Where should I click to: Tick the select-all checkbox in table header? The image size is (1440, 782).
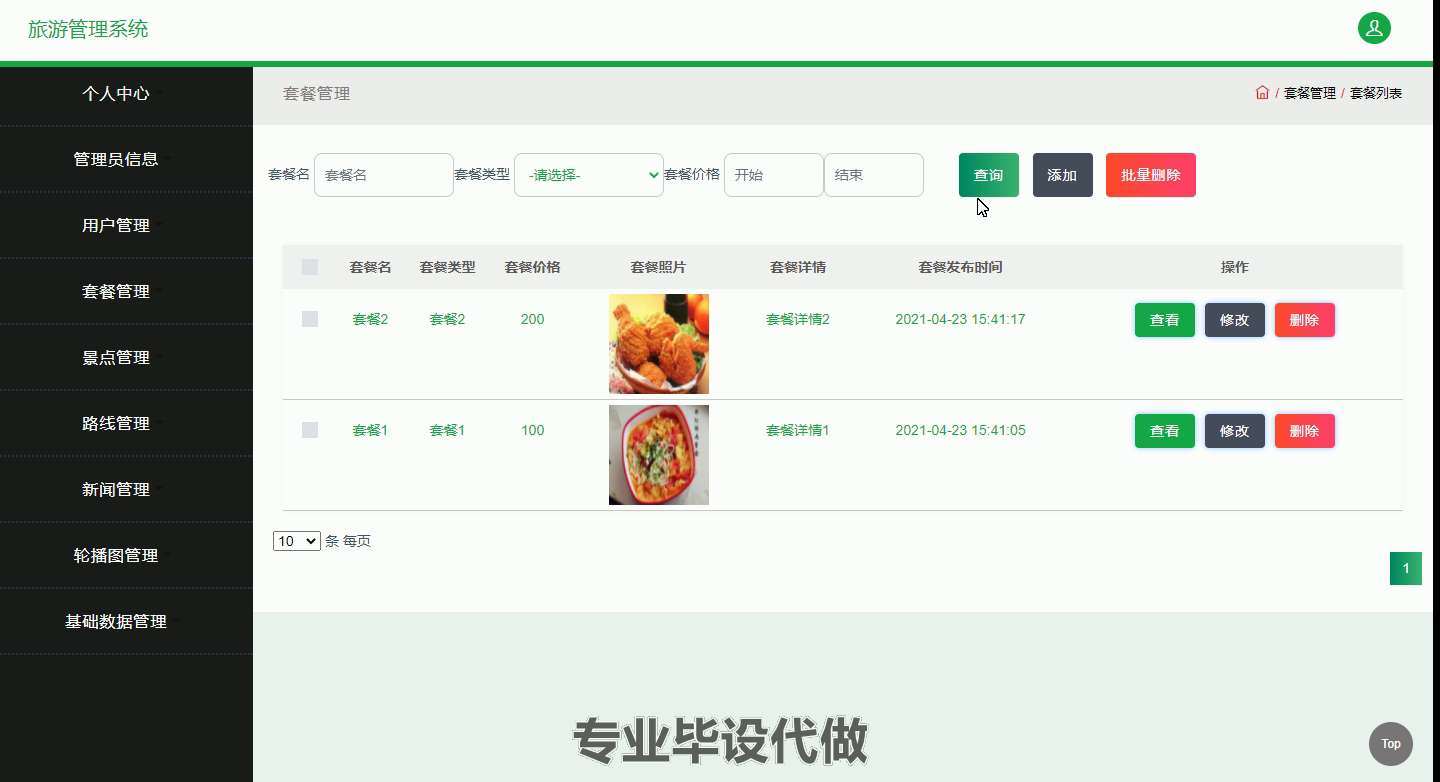pyautogui.click(x=310, y=267)
